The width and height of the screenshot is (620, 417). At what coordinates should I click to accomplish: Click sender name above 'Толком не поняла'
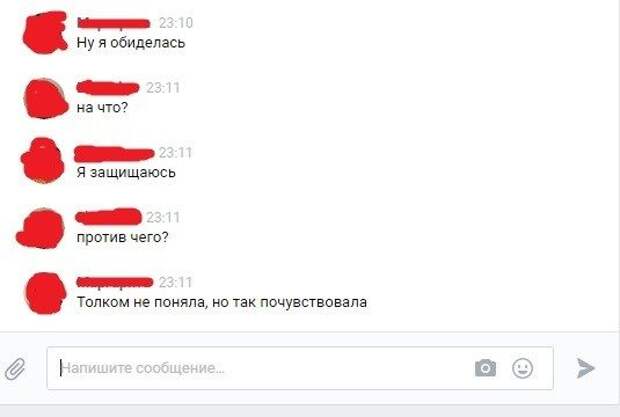coord(115,282)
